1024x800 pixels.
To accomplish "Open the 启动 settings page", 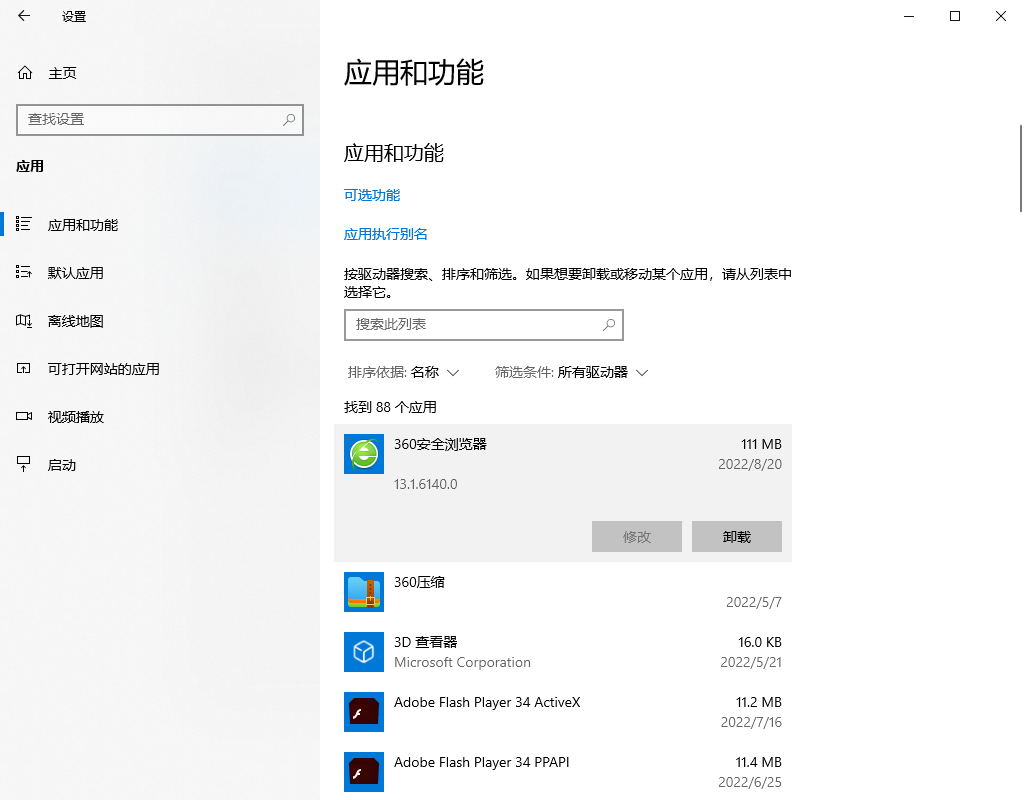I will [62, 465].
